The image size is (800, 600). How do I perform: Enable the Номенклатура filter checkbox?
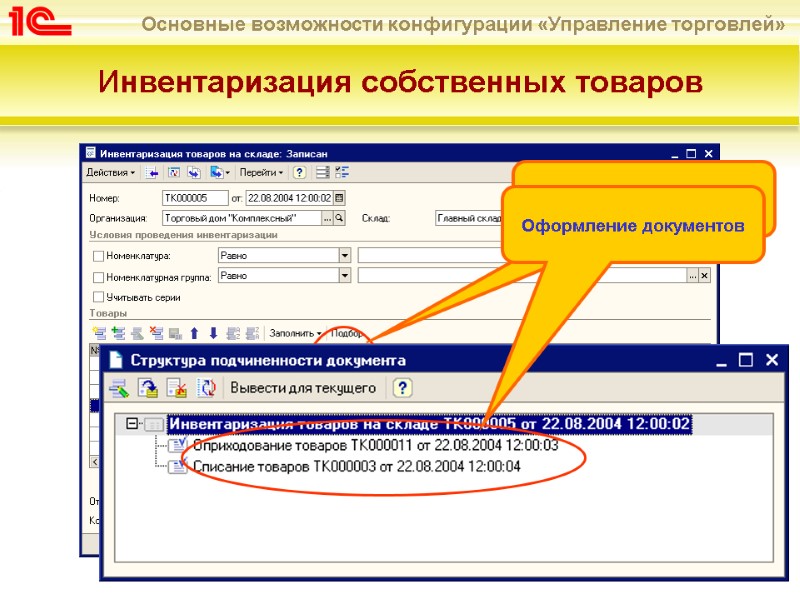pos(99,255)
